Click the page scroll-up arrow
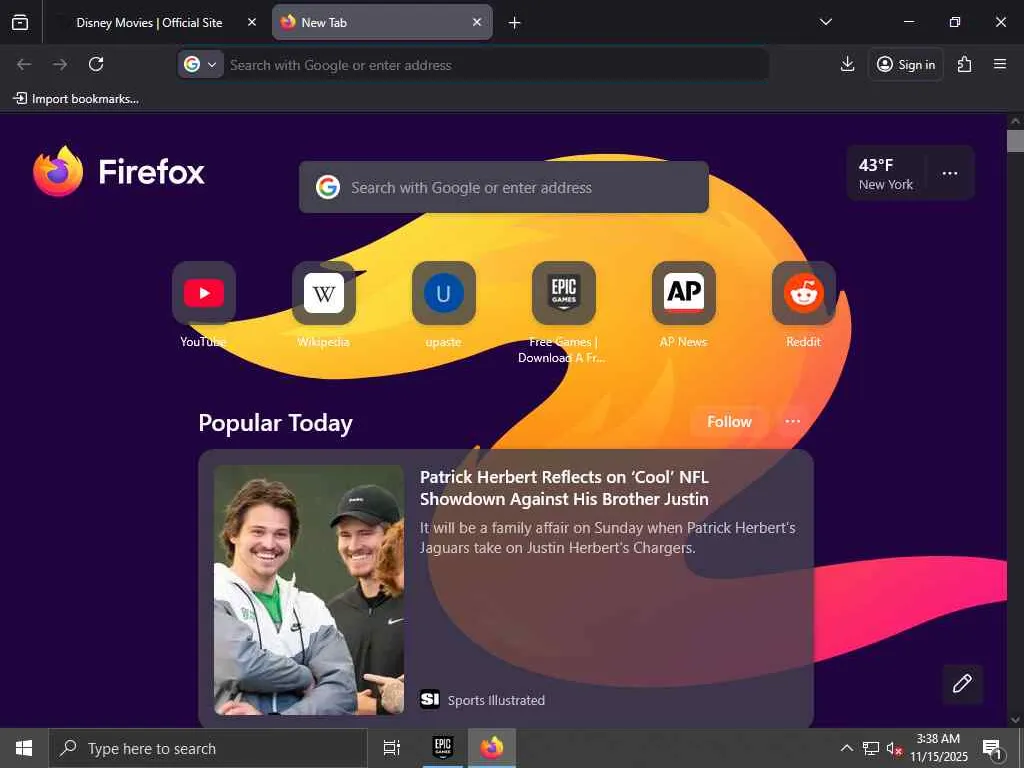Image resolution: width=1024 pixels, height=768 pixels. click(1015, 121)
